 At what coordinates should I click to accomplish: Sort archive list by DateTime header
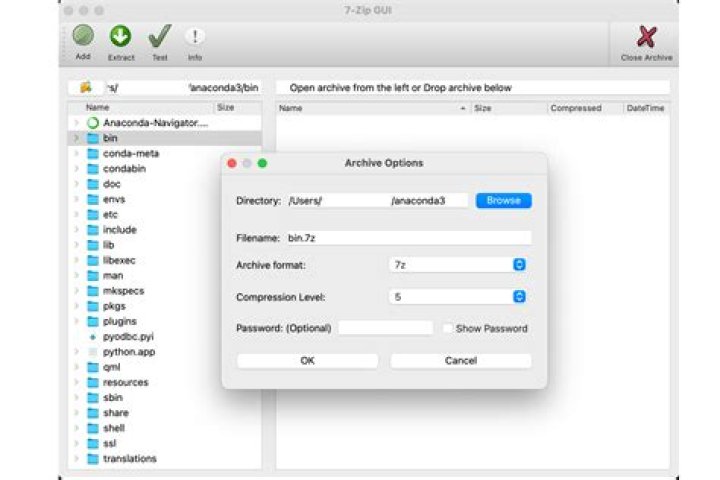tap(647, 108)
